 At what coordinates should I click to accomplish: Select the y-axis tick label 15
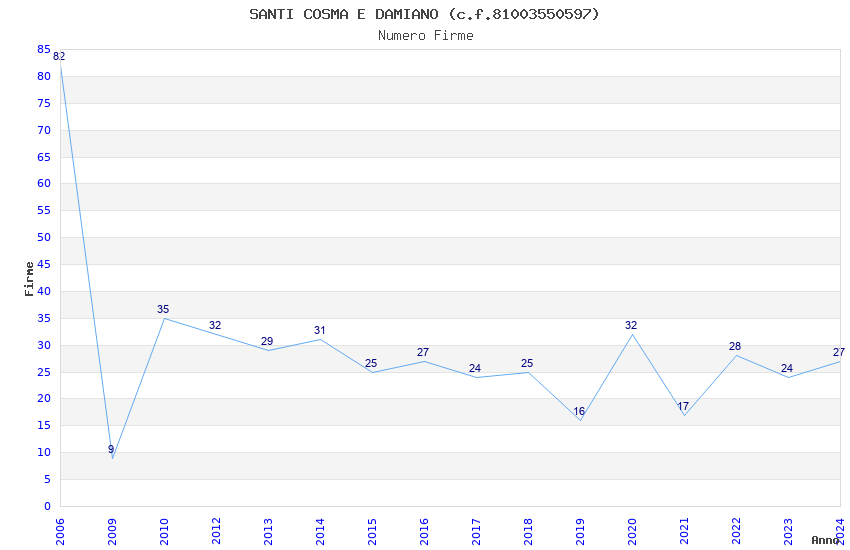point(44,426)
